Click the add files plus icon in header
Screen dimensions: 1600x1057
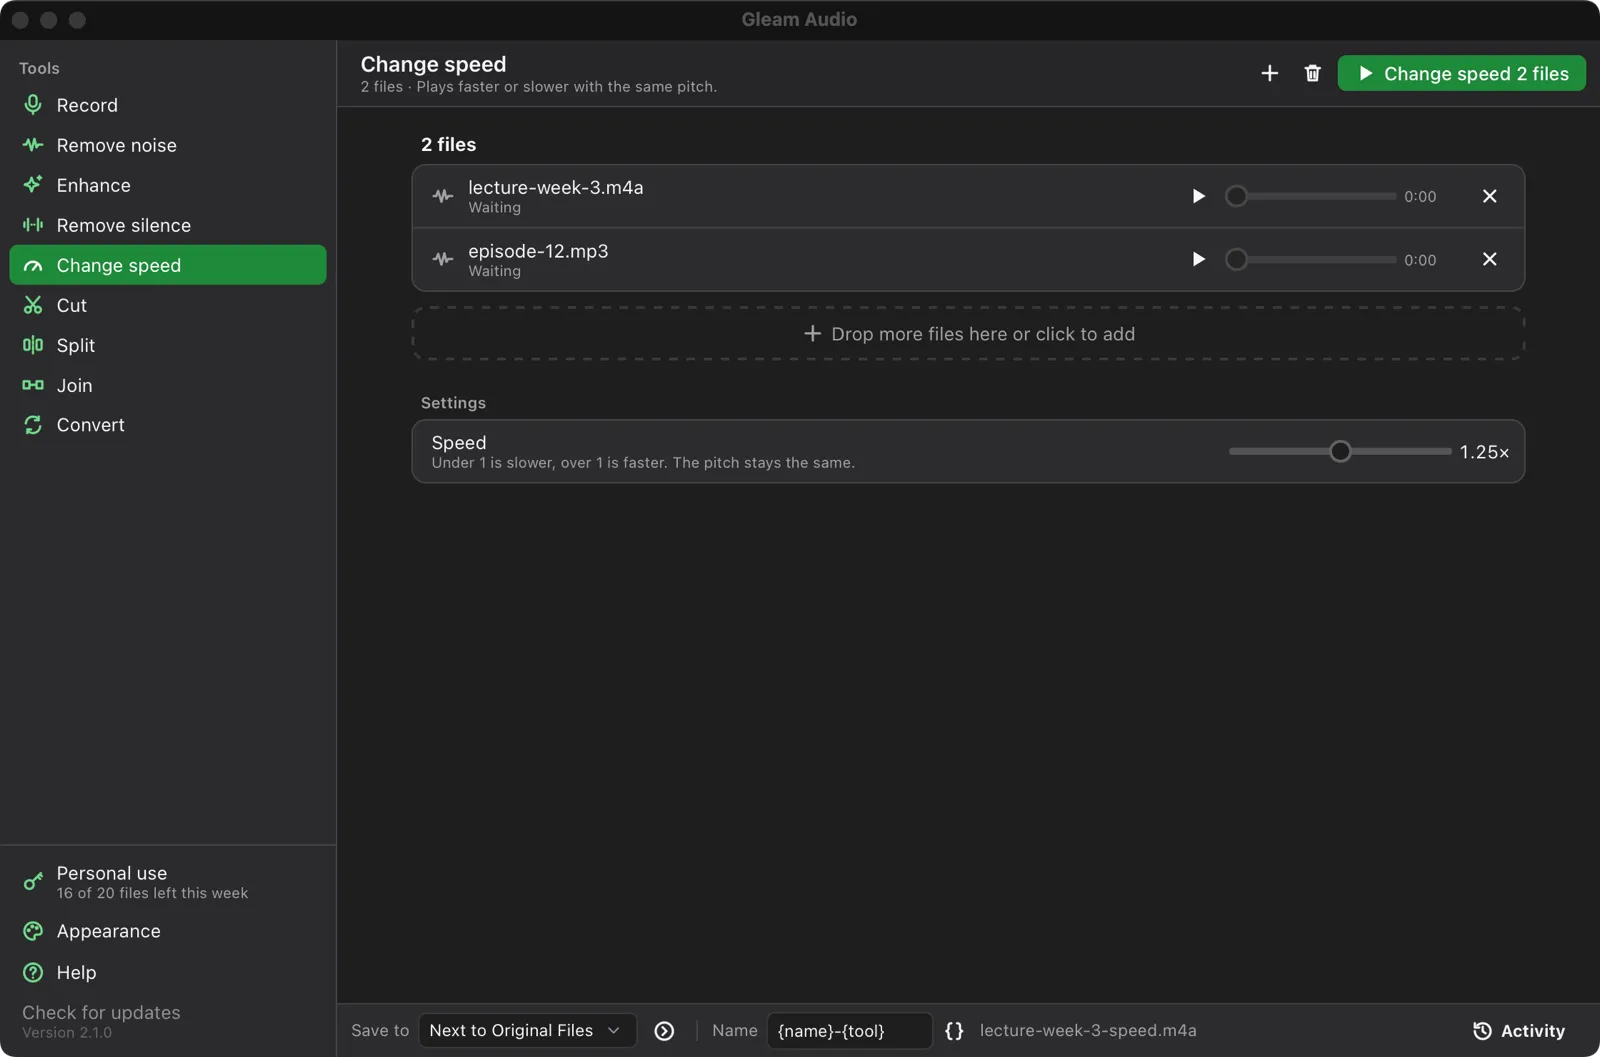pyautogui.click(x=1269, y=73)
